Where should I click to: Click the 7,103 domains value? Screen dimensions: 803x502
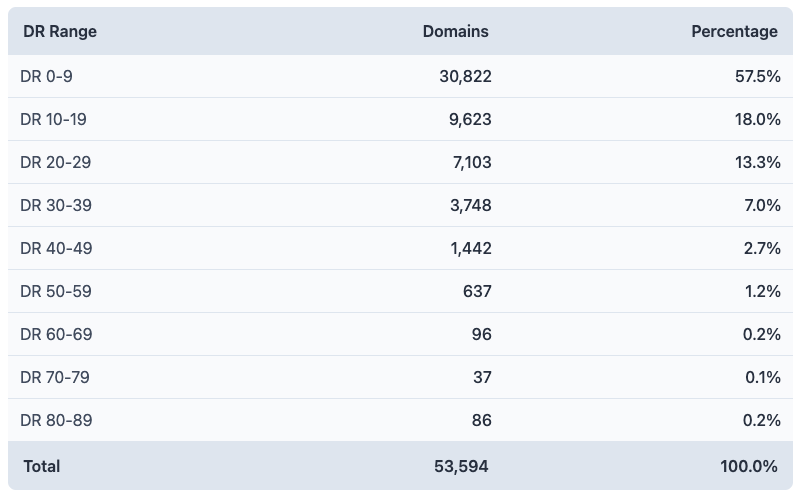click(470, 162)
